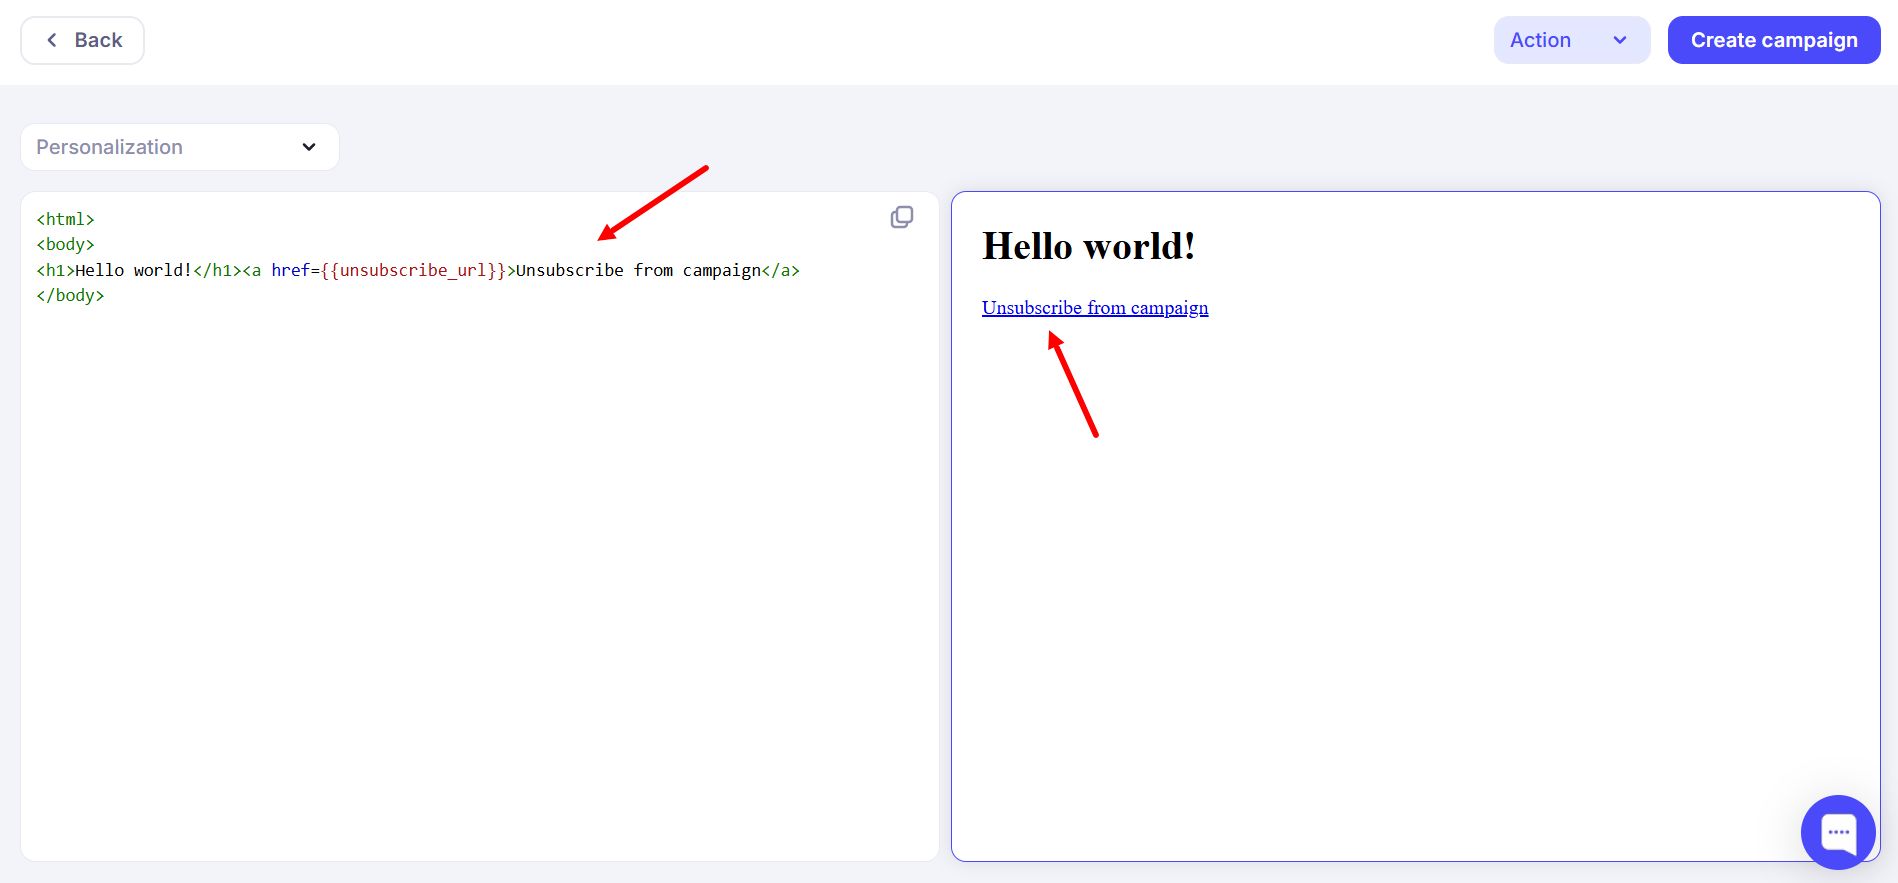Place cursor on the opening <body> tag line
The width and height of the screenshot is (1898, 883).
pyautogui.click(x=65, y=244)
